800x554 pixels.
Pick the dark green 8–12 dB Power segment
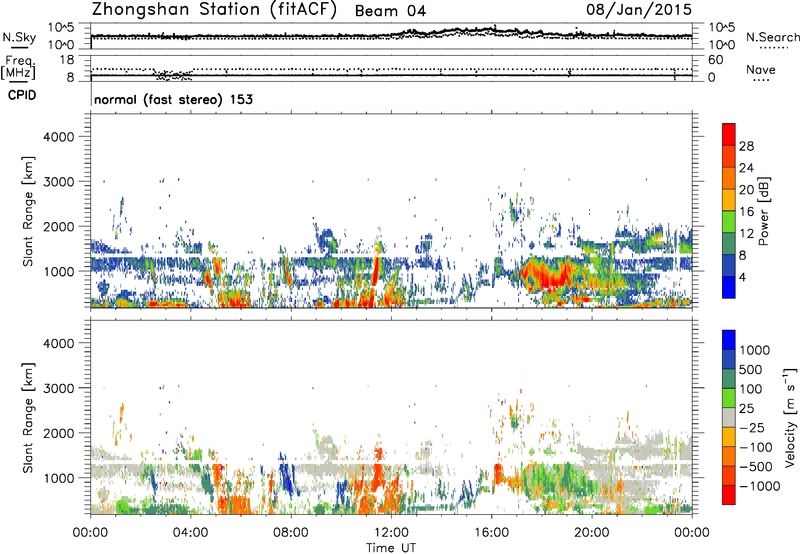(x=729, y=244)
